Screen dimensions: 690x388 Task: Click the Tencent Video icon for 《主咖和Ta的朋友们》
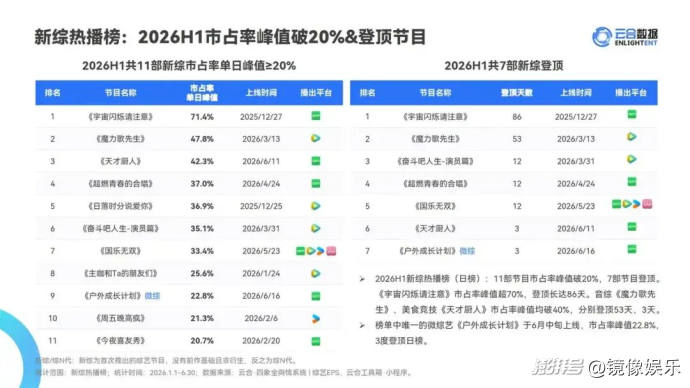[x=316, y=274]
